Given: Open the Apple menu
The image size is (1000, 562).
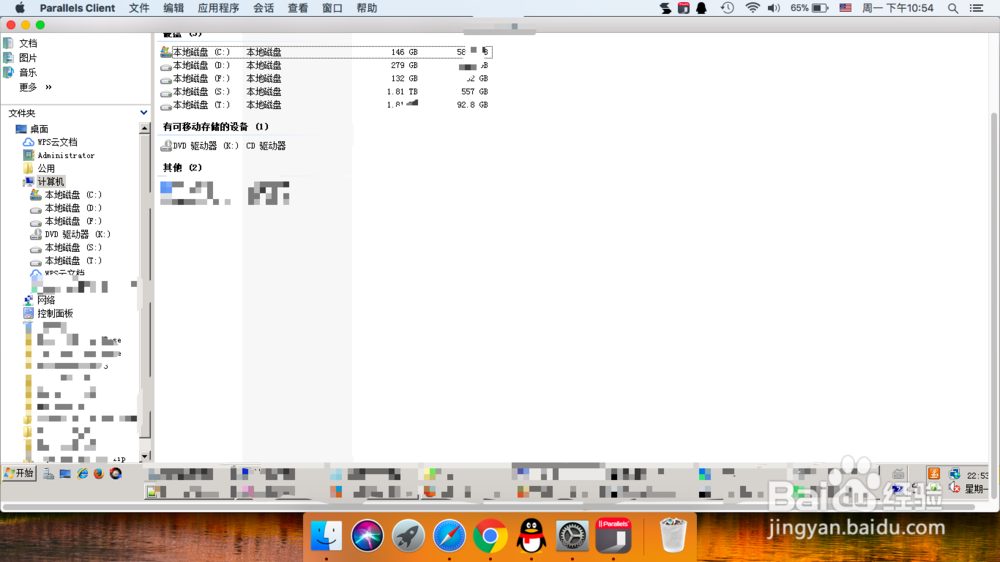Looking at the screenshot, I should pyautogui.click(x=20, y=8).
